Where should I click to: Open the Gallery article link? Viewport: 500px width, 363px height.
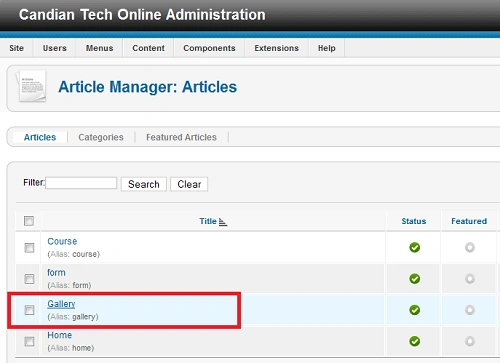[61, 304]
